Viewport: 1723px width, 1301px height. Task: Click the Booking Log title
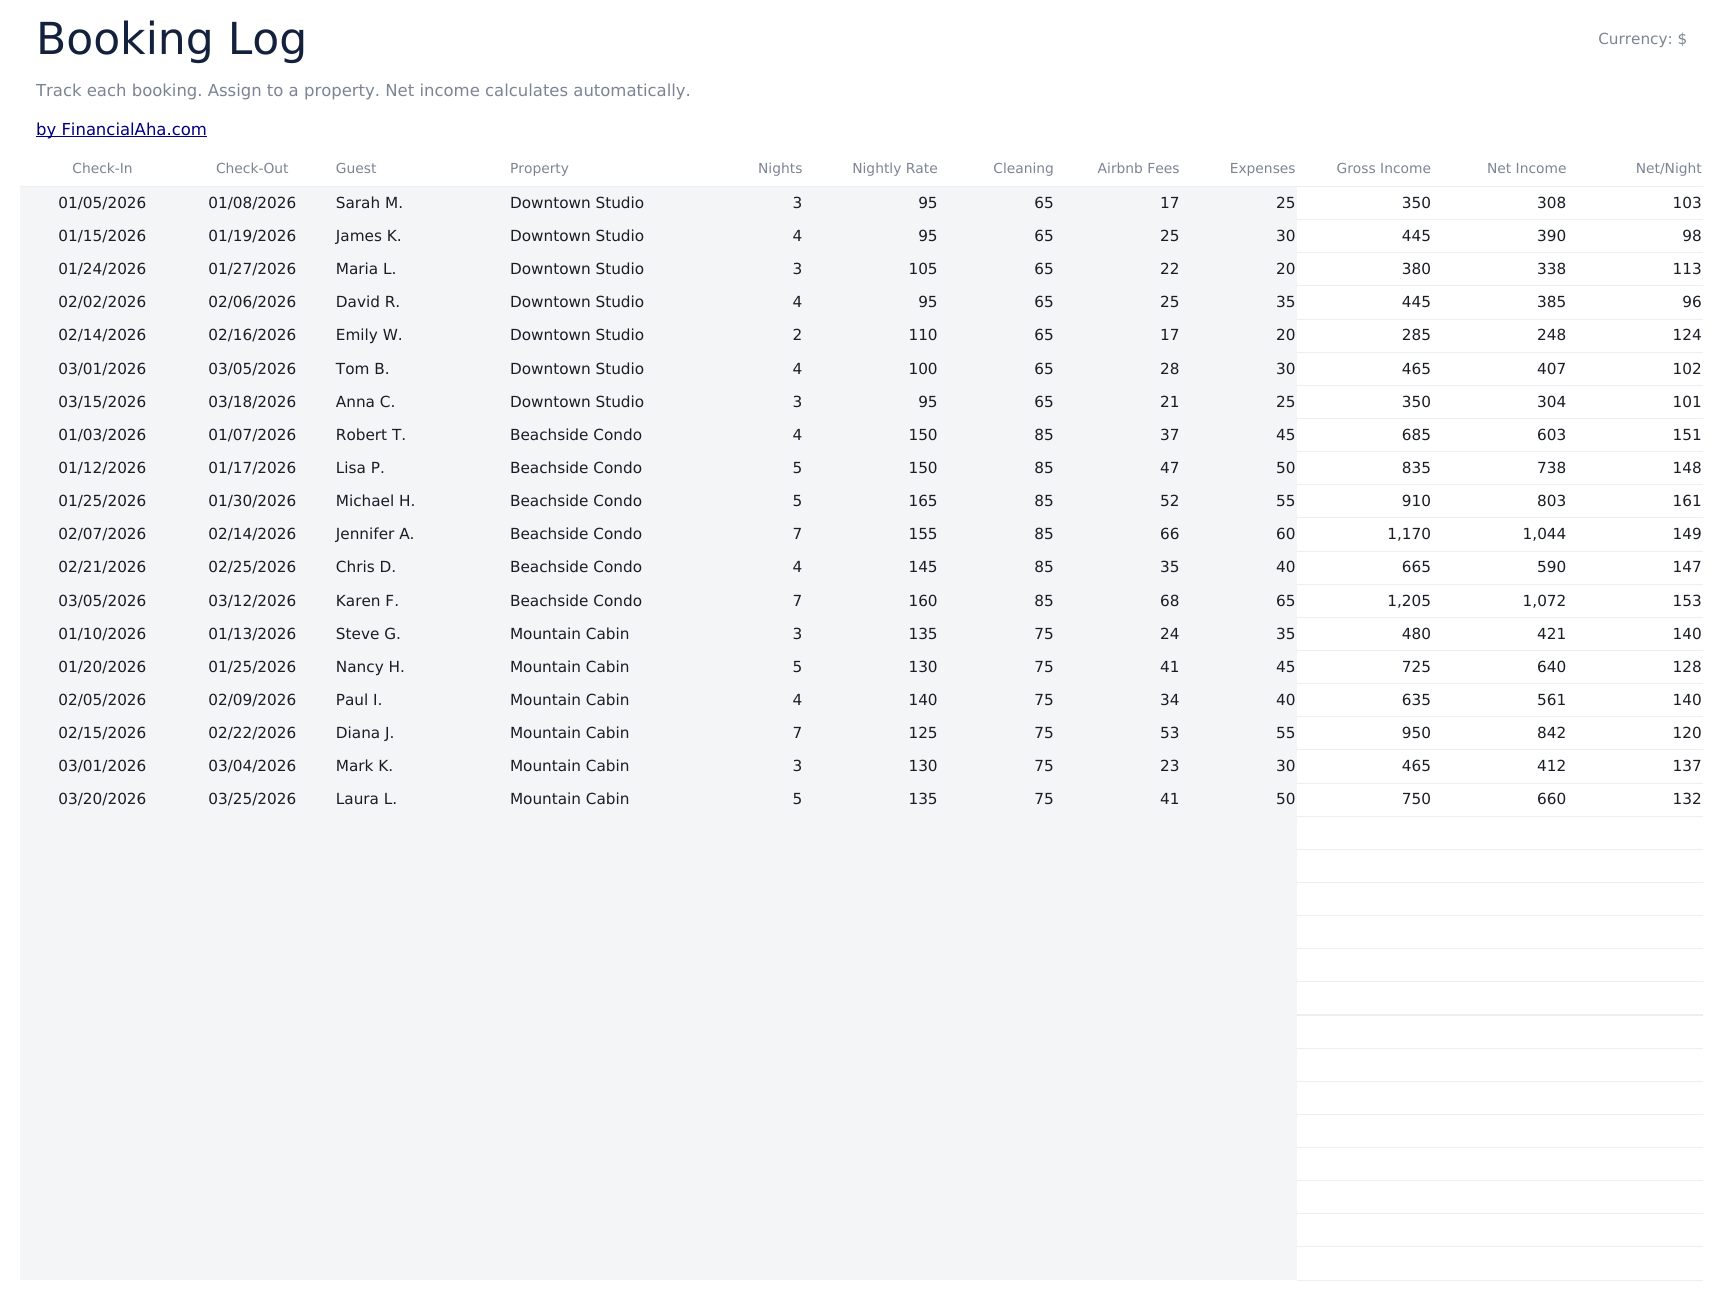click(x=171, y=40)
